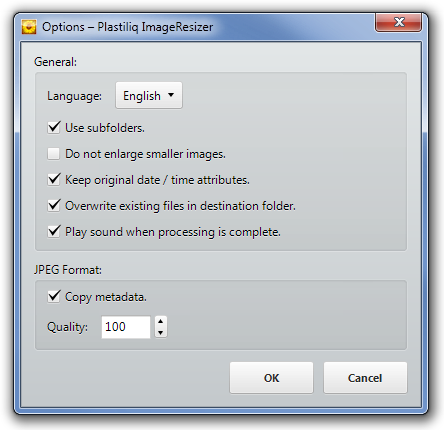Click the General: section heading

pyautogui.click(x=55, y=62)
